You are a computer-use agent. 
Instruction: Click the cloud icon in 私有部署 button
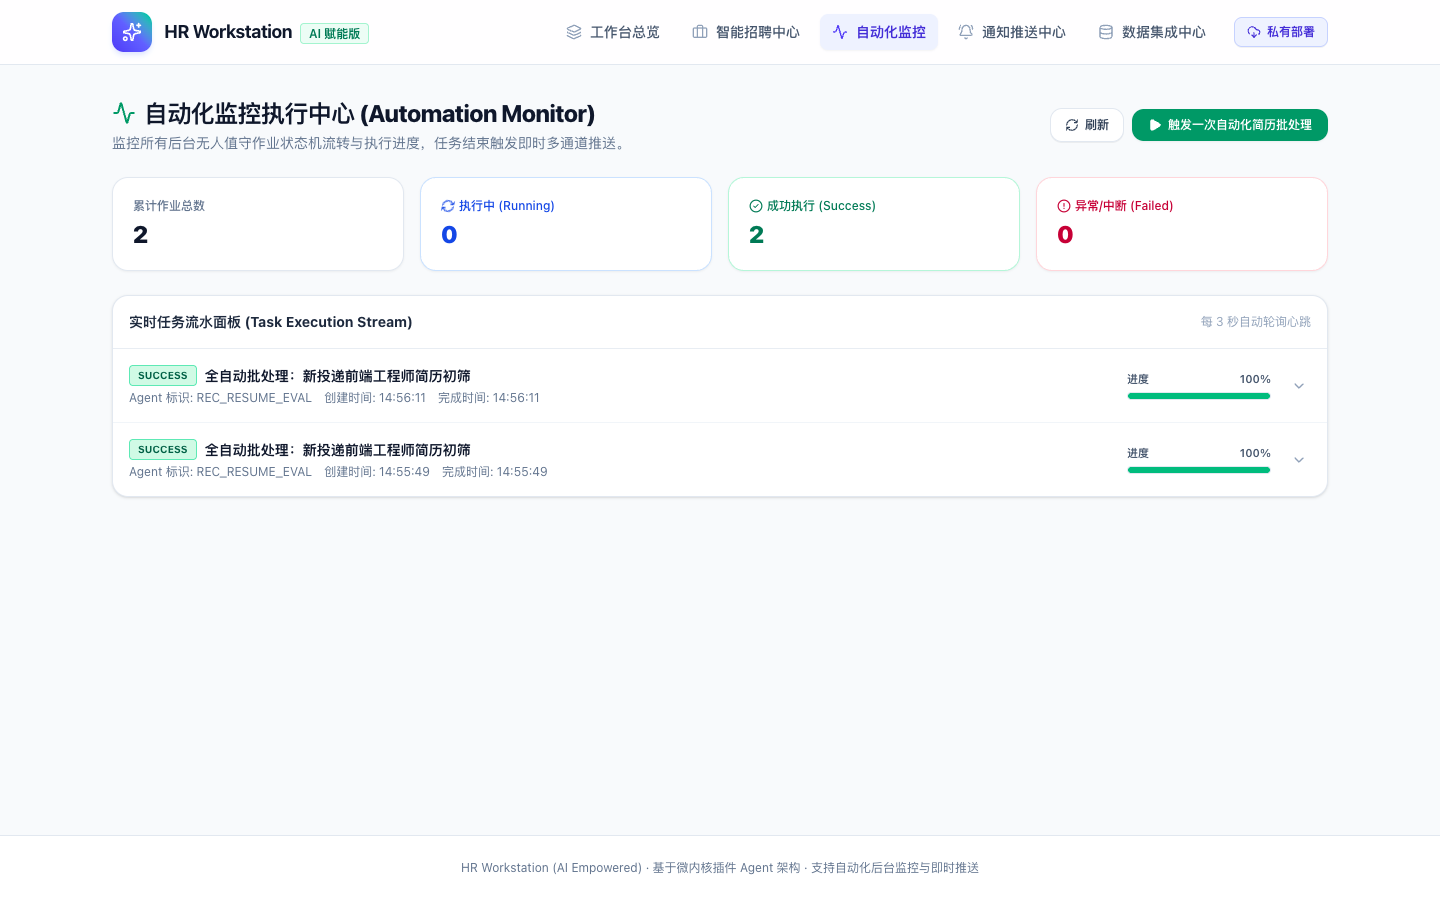1254,32
